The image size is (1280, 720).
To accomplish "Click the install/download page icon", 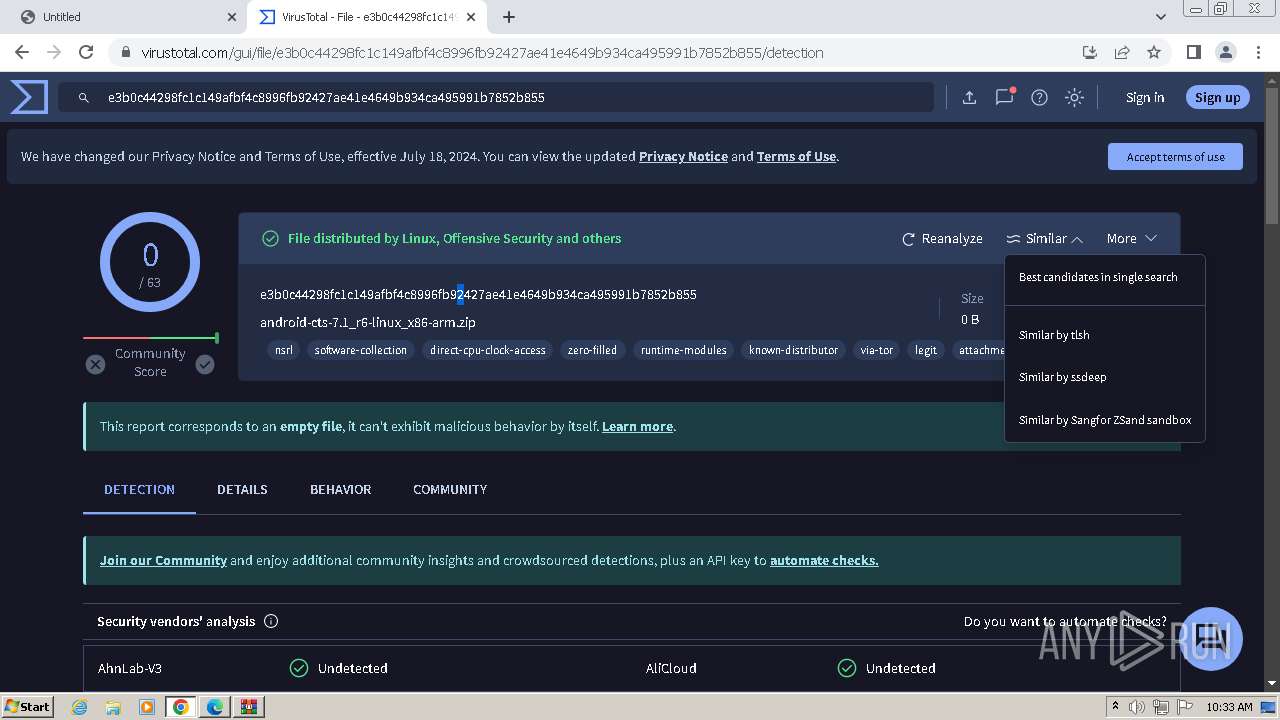I will pyautogui.click(x=1090, y=52).
